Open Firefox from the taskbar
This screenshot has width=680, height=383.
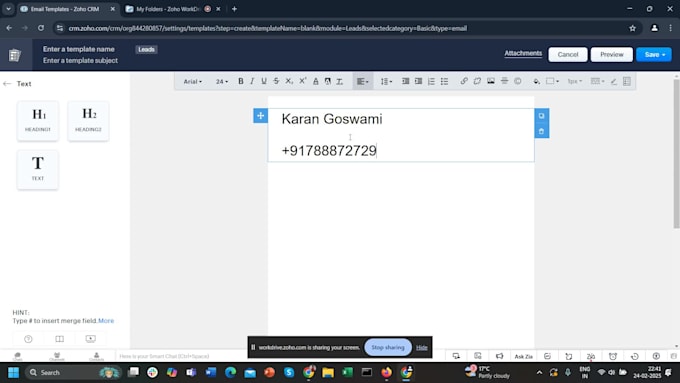click(x=386, y=372)
